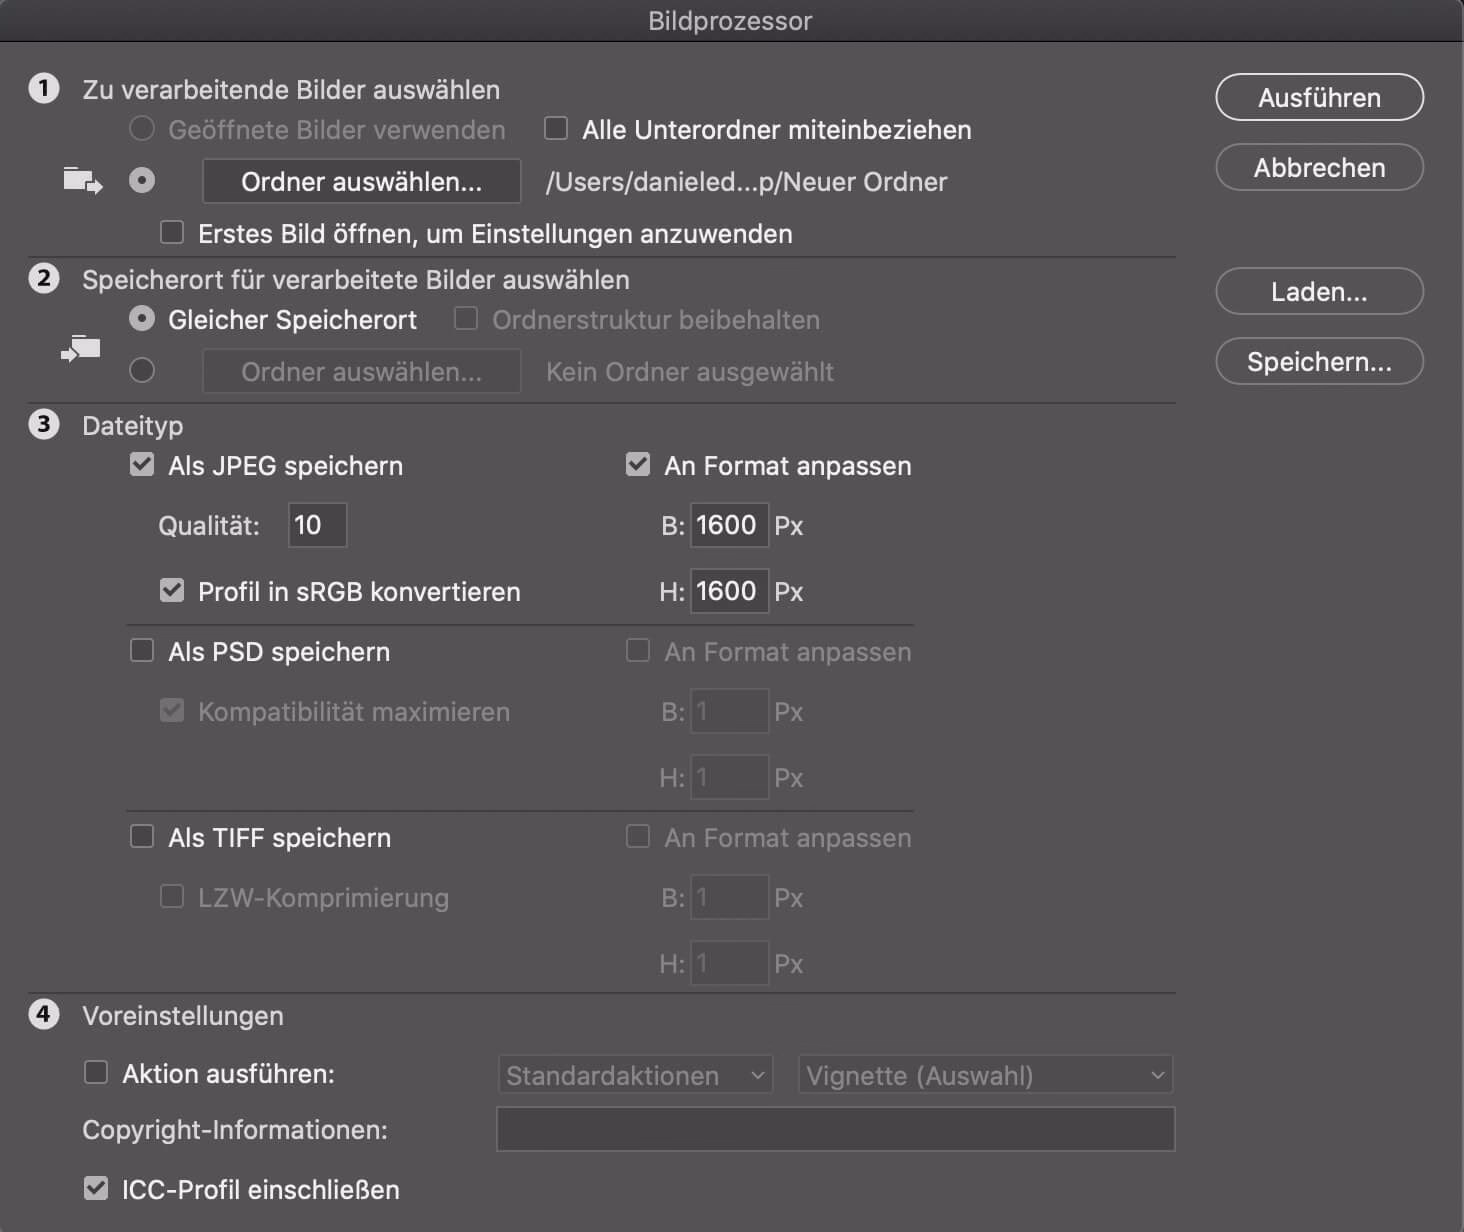Disable ICC-Profil einschließen
Viewport: 1464px width, 1232px height.
tap(96, 1188)
